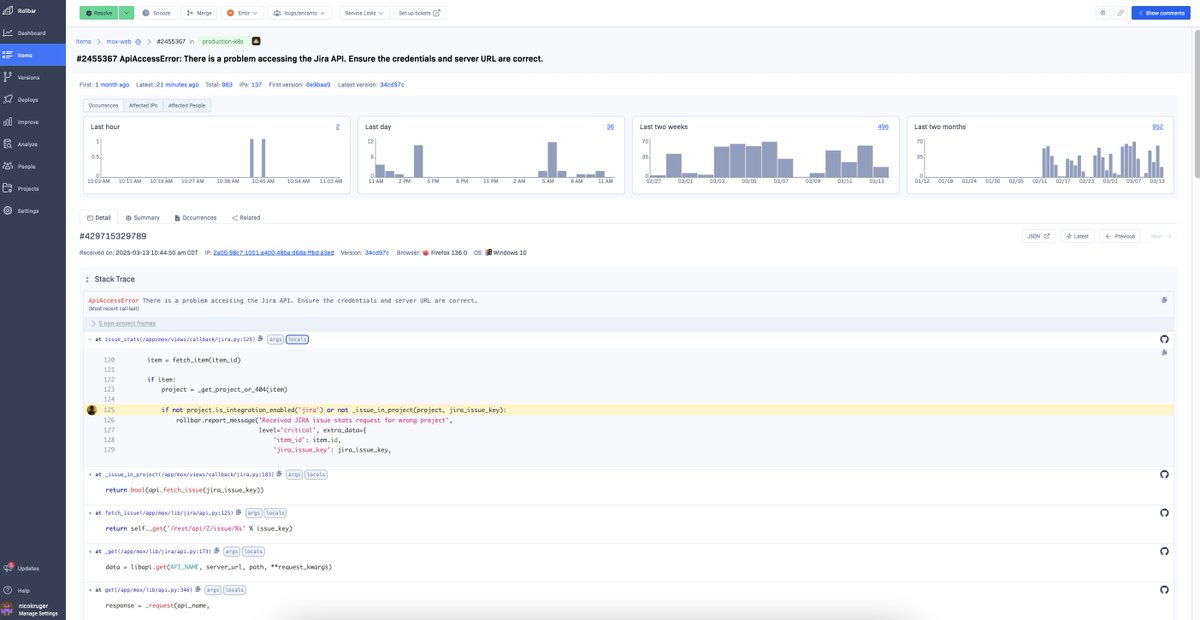Viewport: 1200px width, 620px height.
Task: Toggle locals for fetch_issue frame
Action: click(x=275, y=513)
